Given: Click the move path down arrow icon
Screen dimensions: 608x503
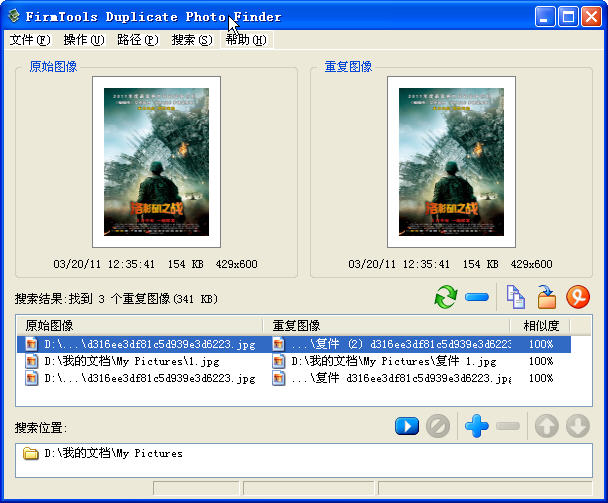Looking at the screenshot, I should click(x=578, y=427).
